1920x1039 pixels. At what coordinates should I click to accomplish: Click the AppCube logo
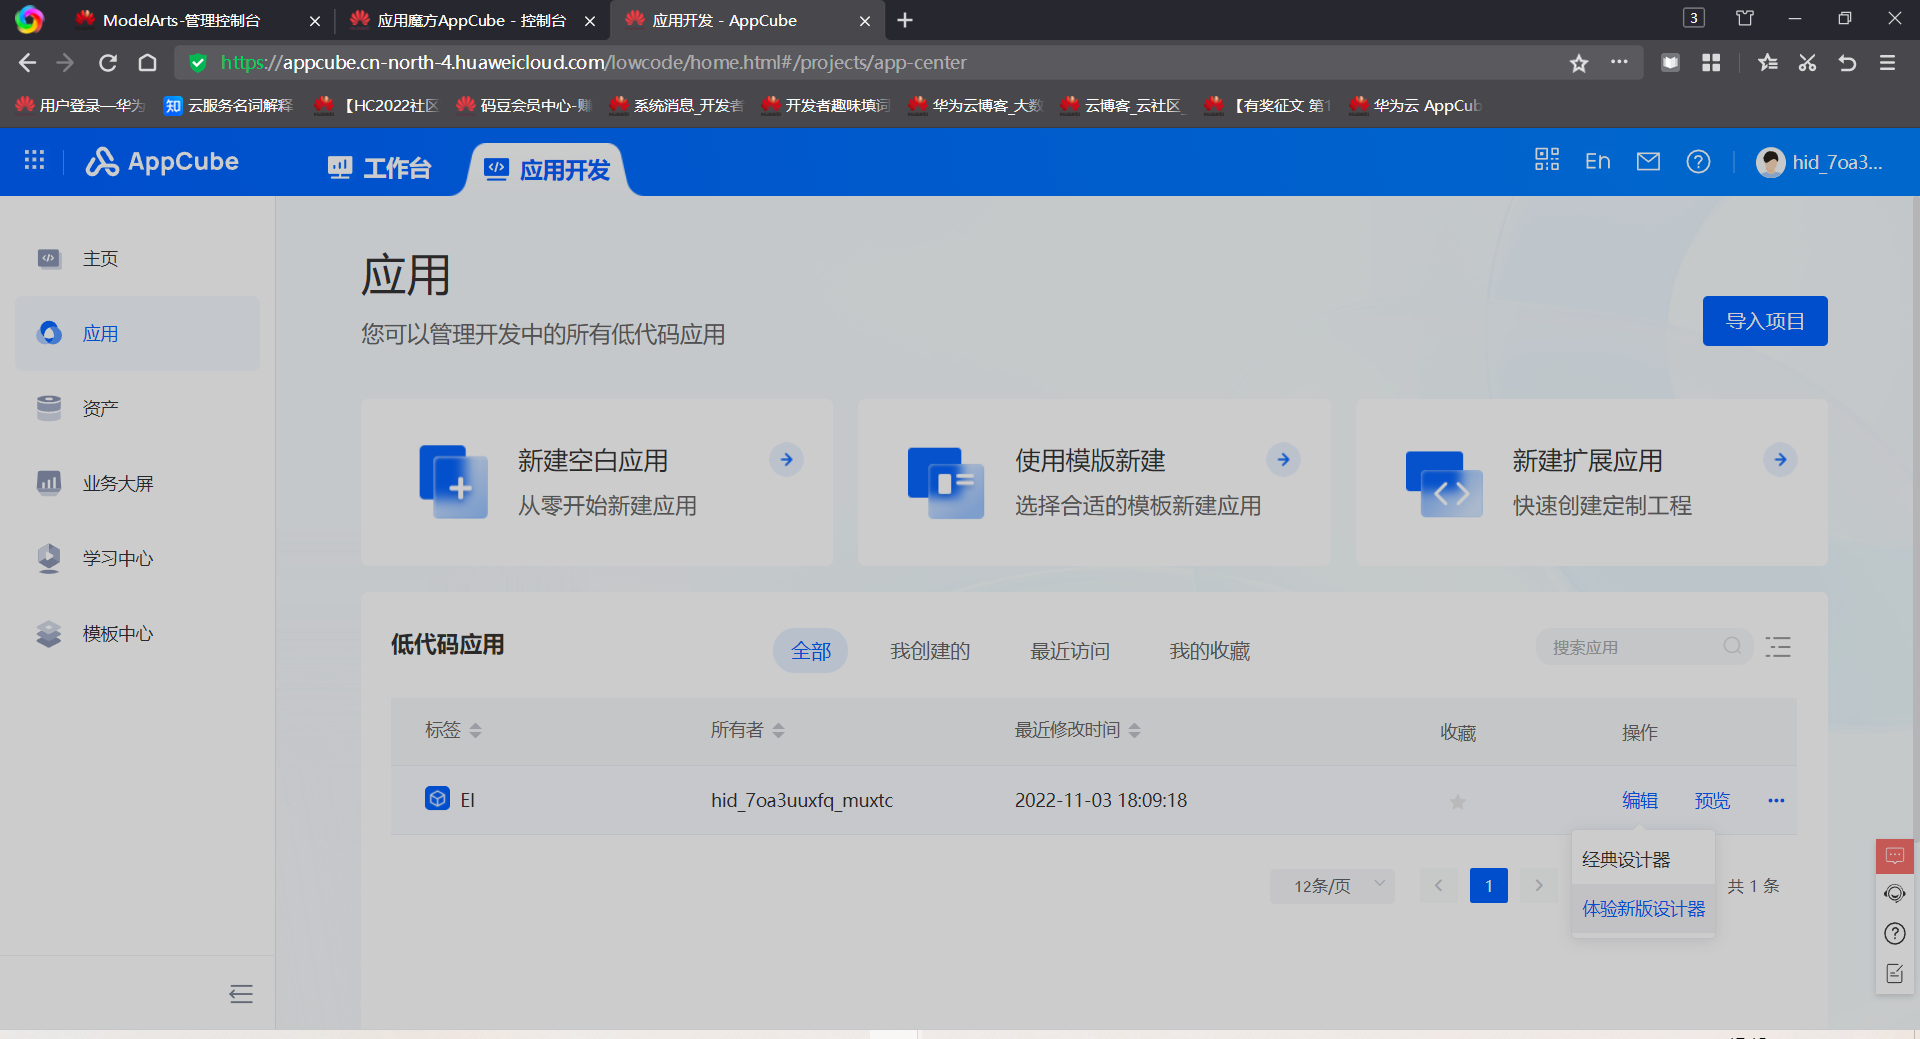pos(162,161)
